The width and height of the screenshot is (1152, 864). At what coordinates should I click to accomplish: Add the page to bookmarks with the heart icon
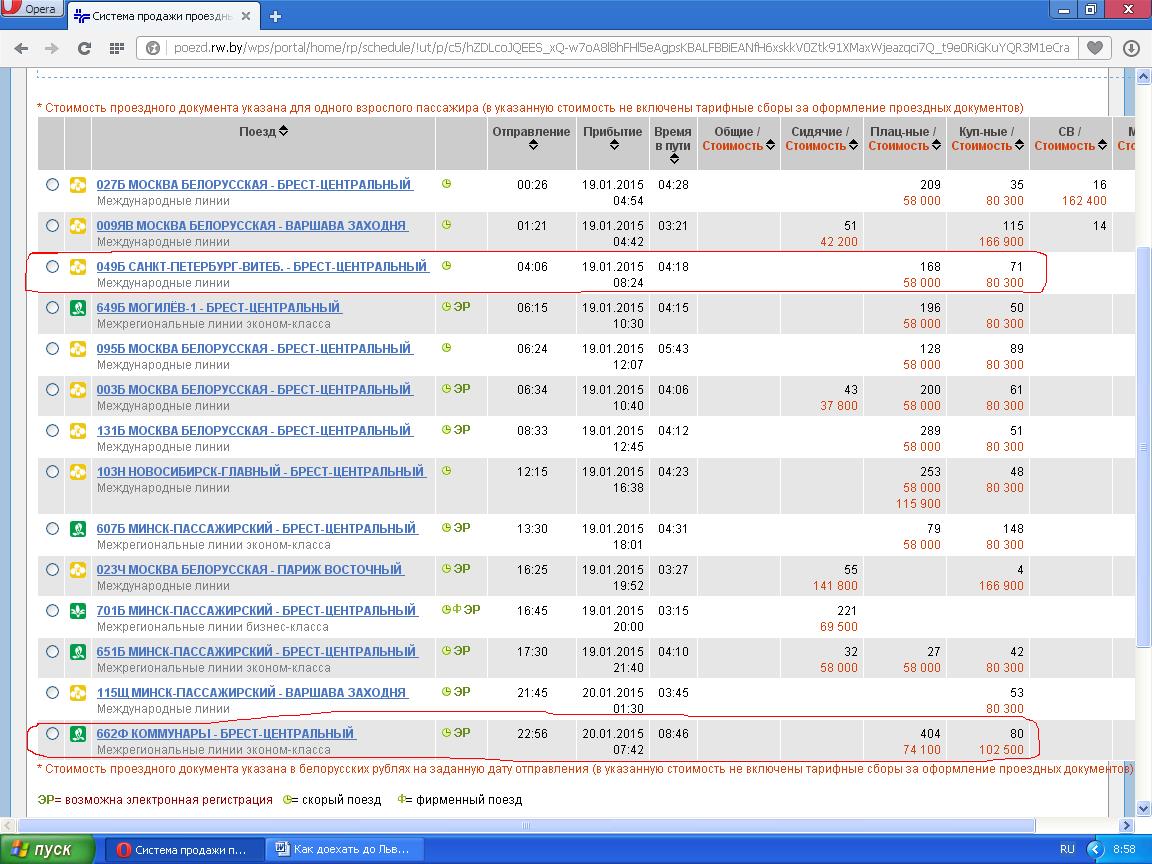click(x=1095, y=48)
